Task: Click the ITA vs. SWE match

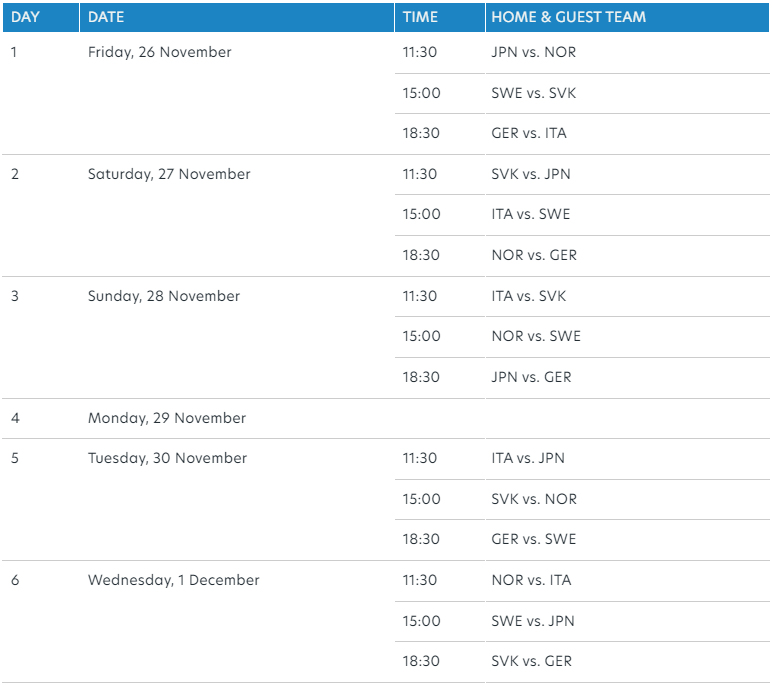Action: coord(531,214)
